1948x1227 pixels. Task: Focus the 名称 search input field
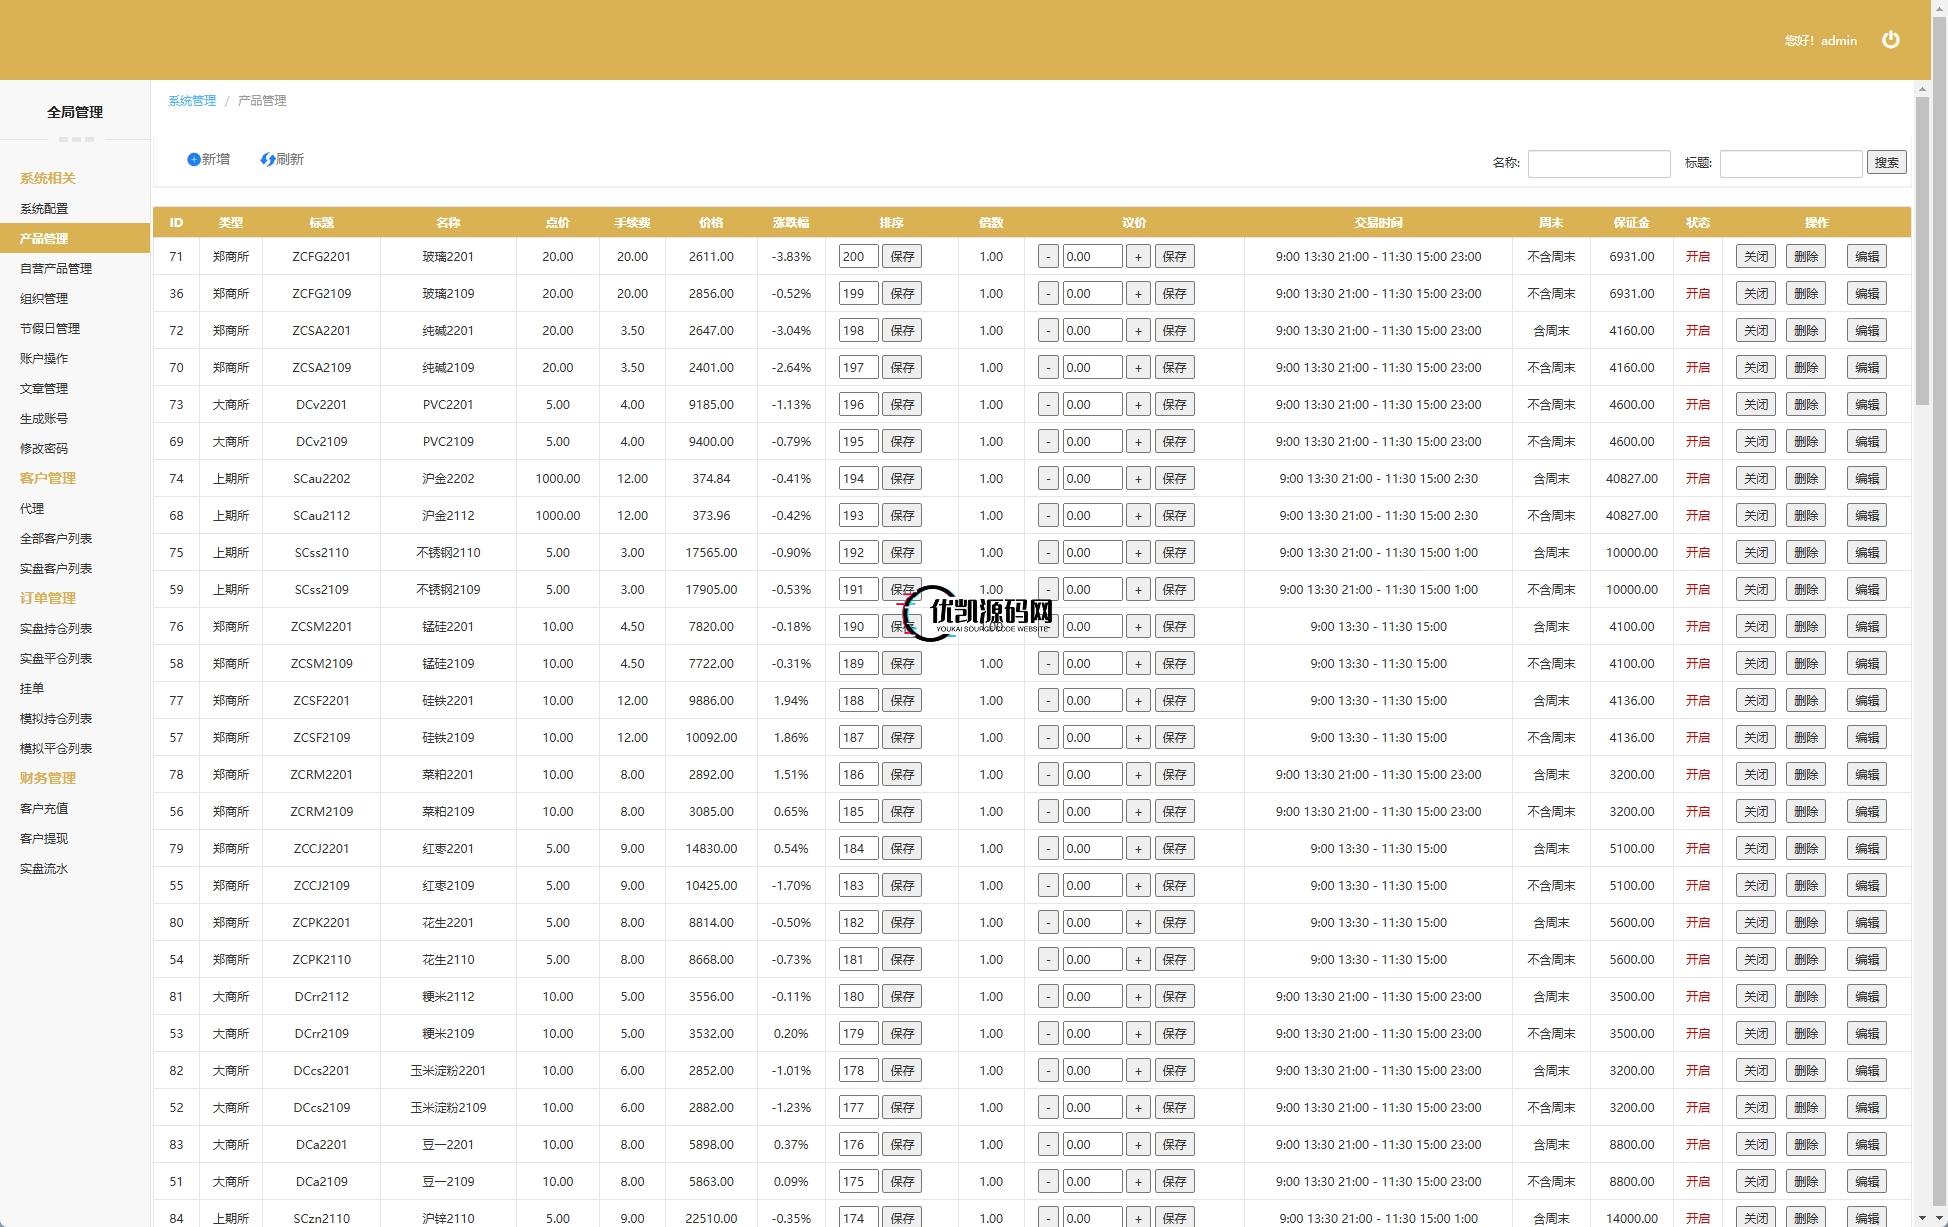pos(1598,164)
